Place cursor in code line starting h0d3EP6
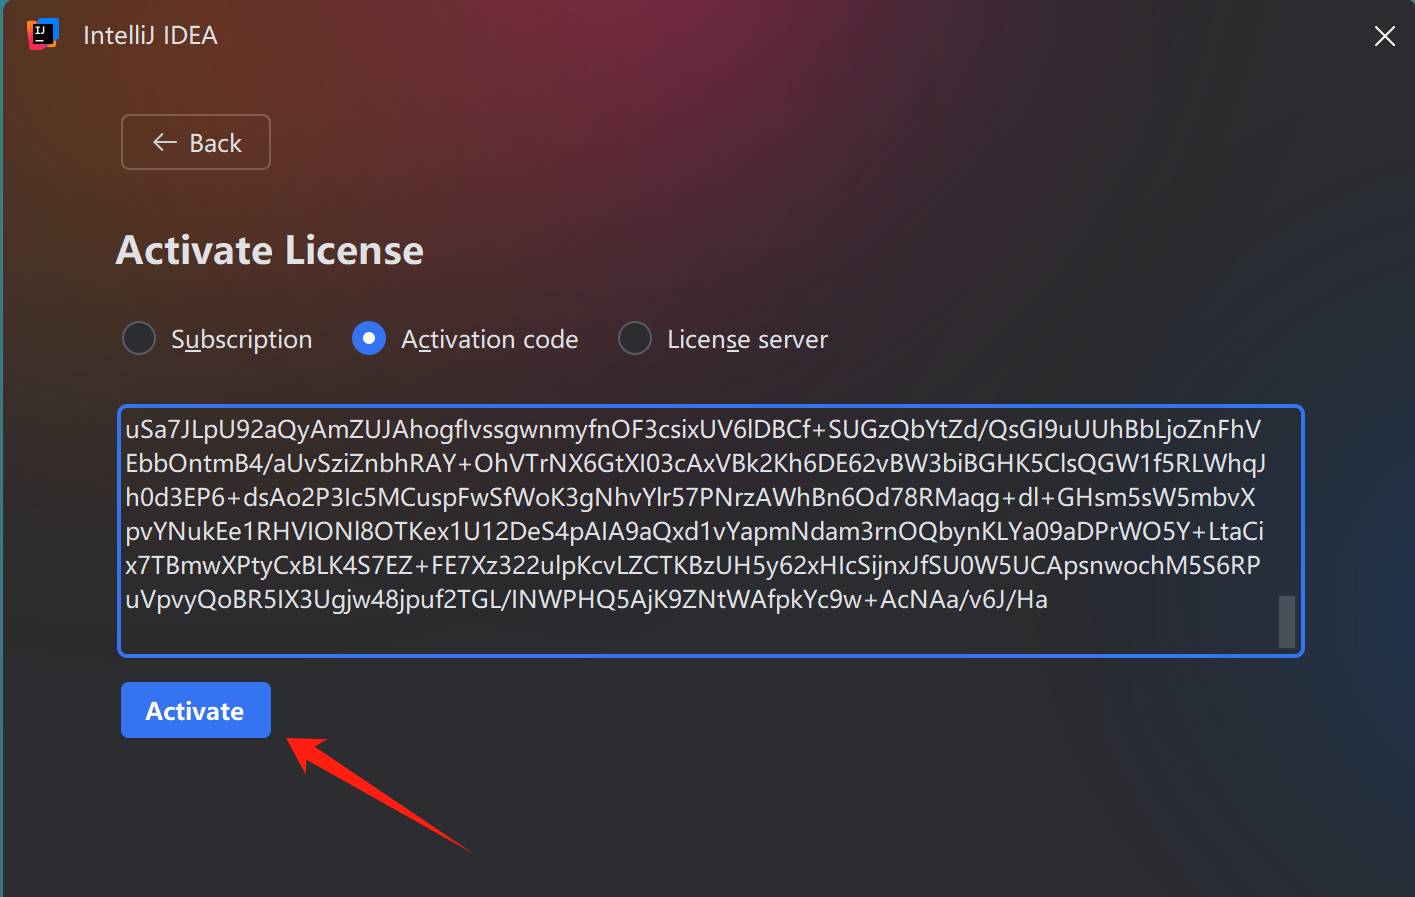Viewport: 1415px width, 897px height. (690, 497)
